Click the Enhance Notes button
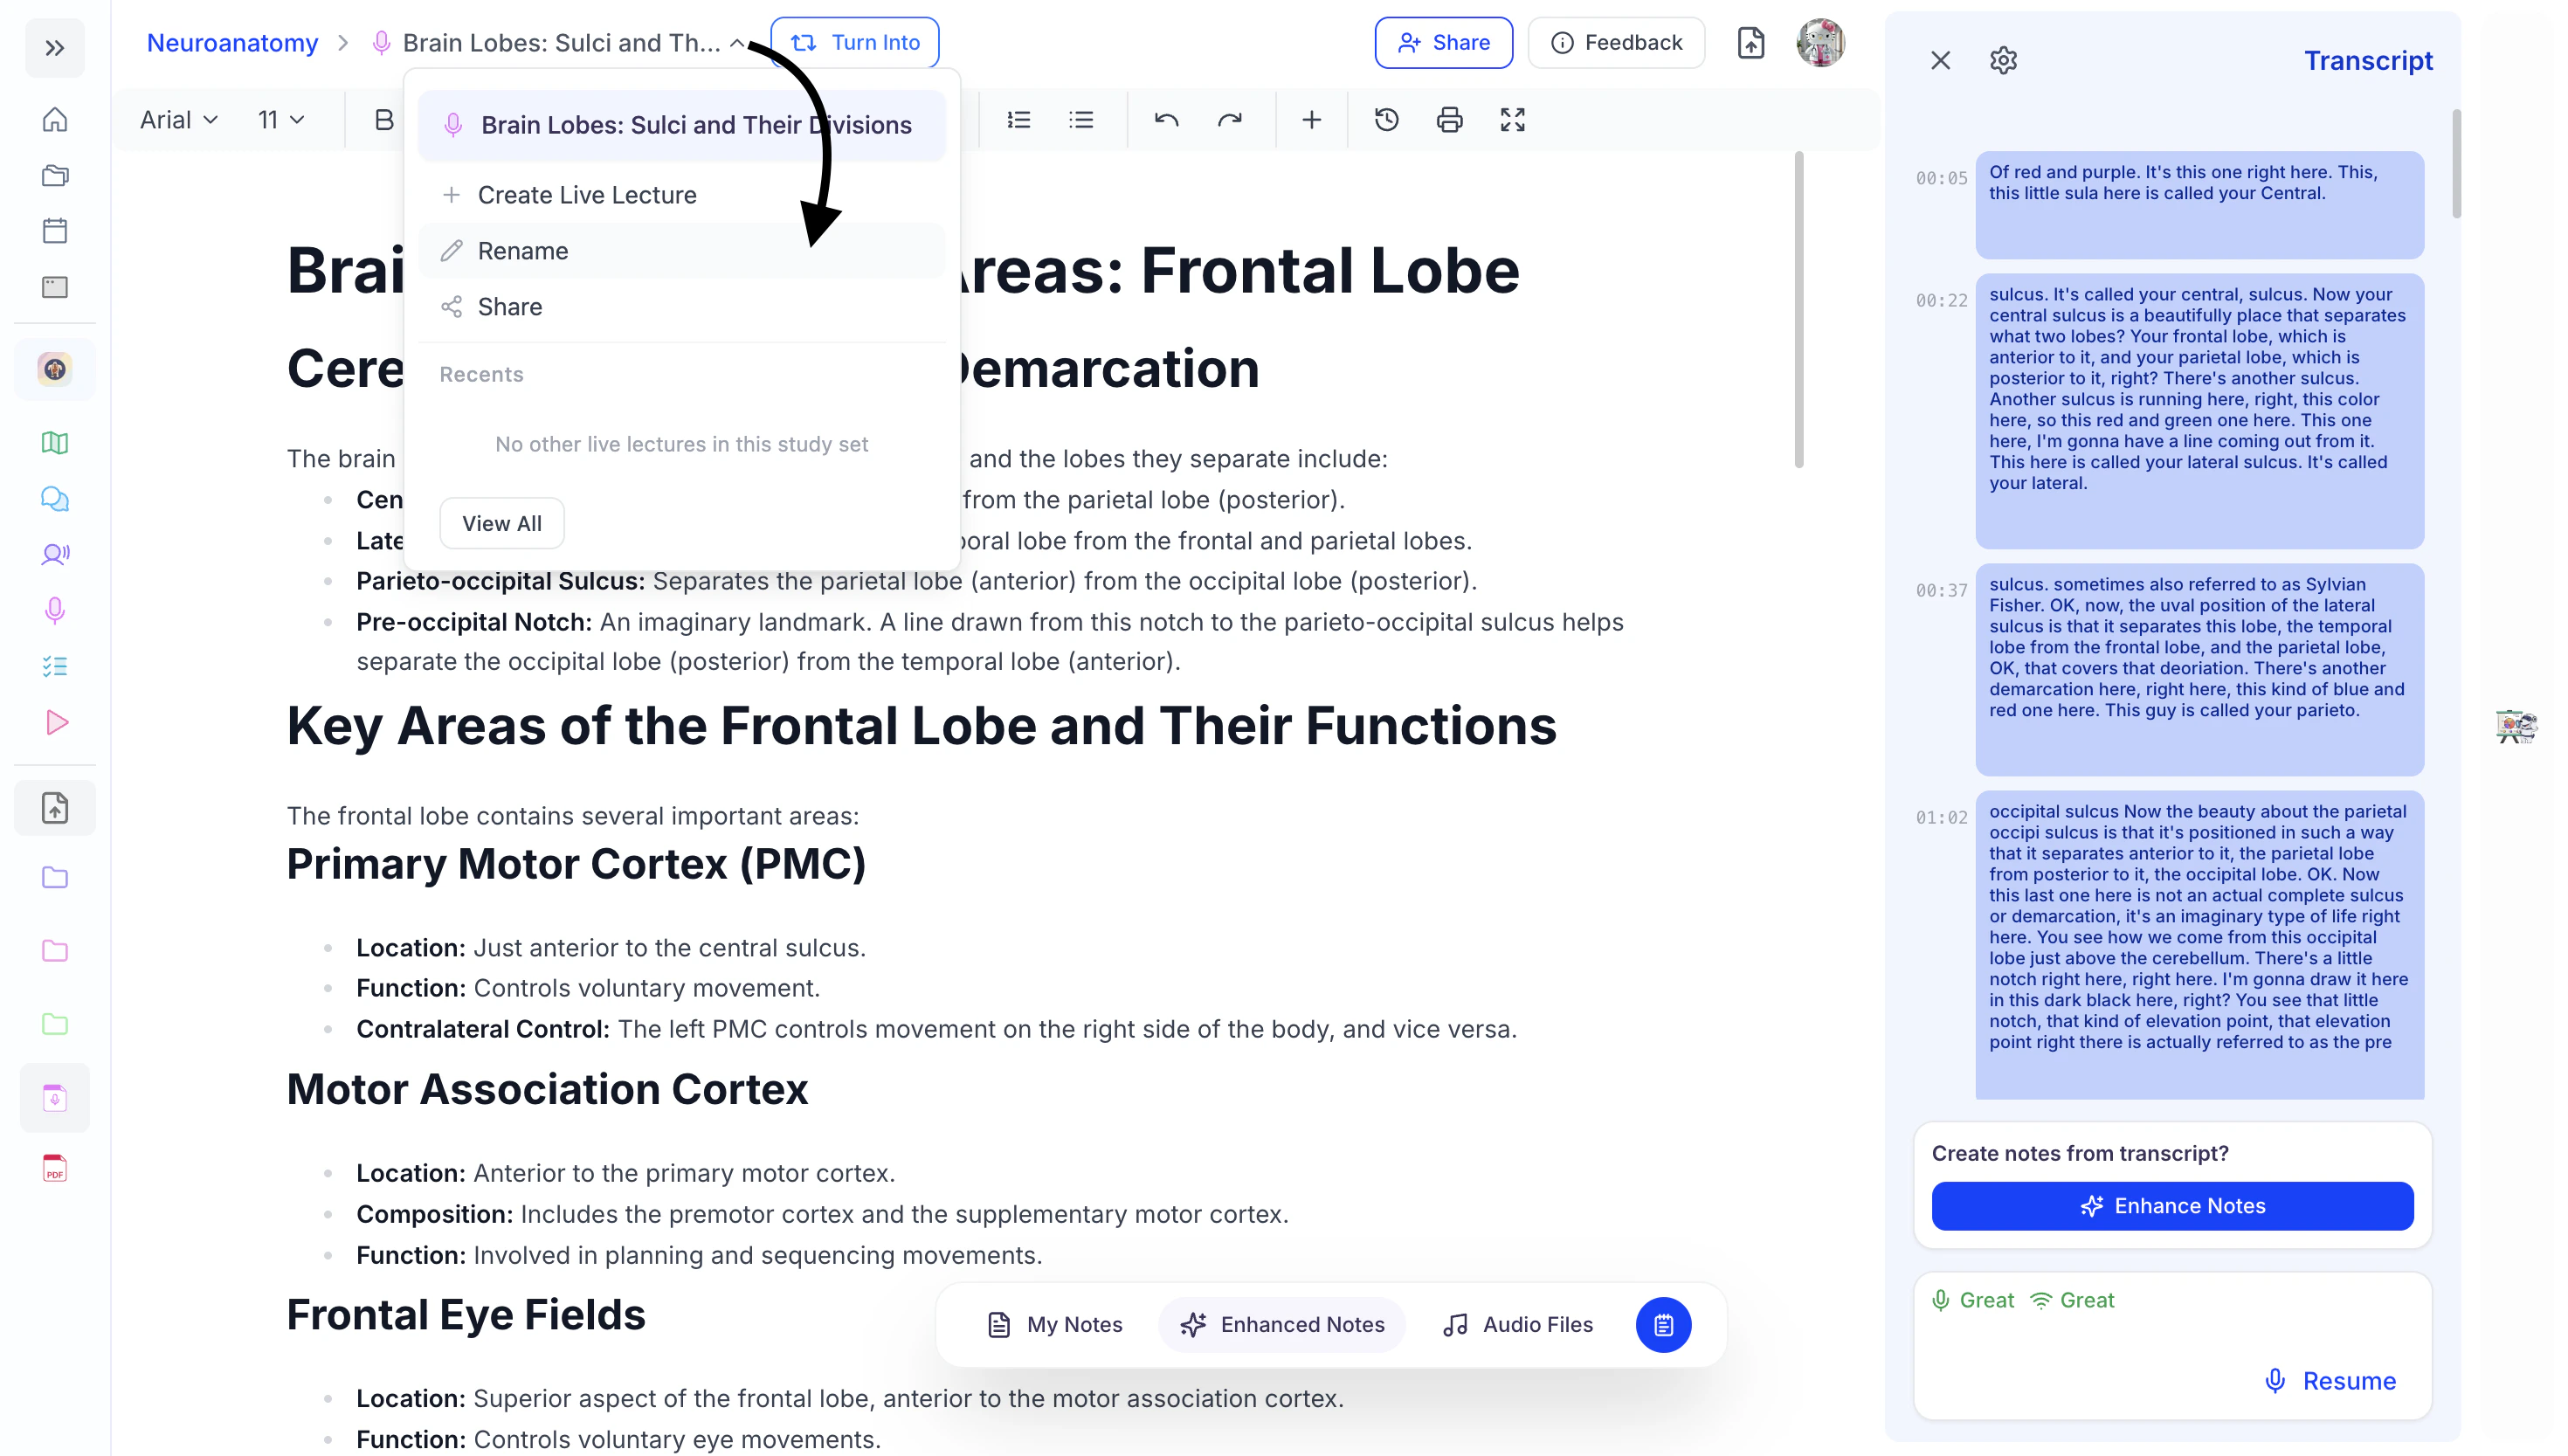Screen dimensions: 2568x1456 2172,1206
